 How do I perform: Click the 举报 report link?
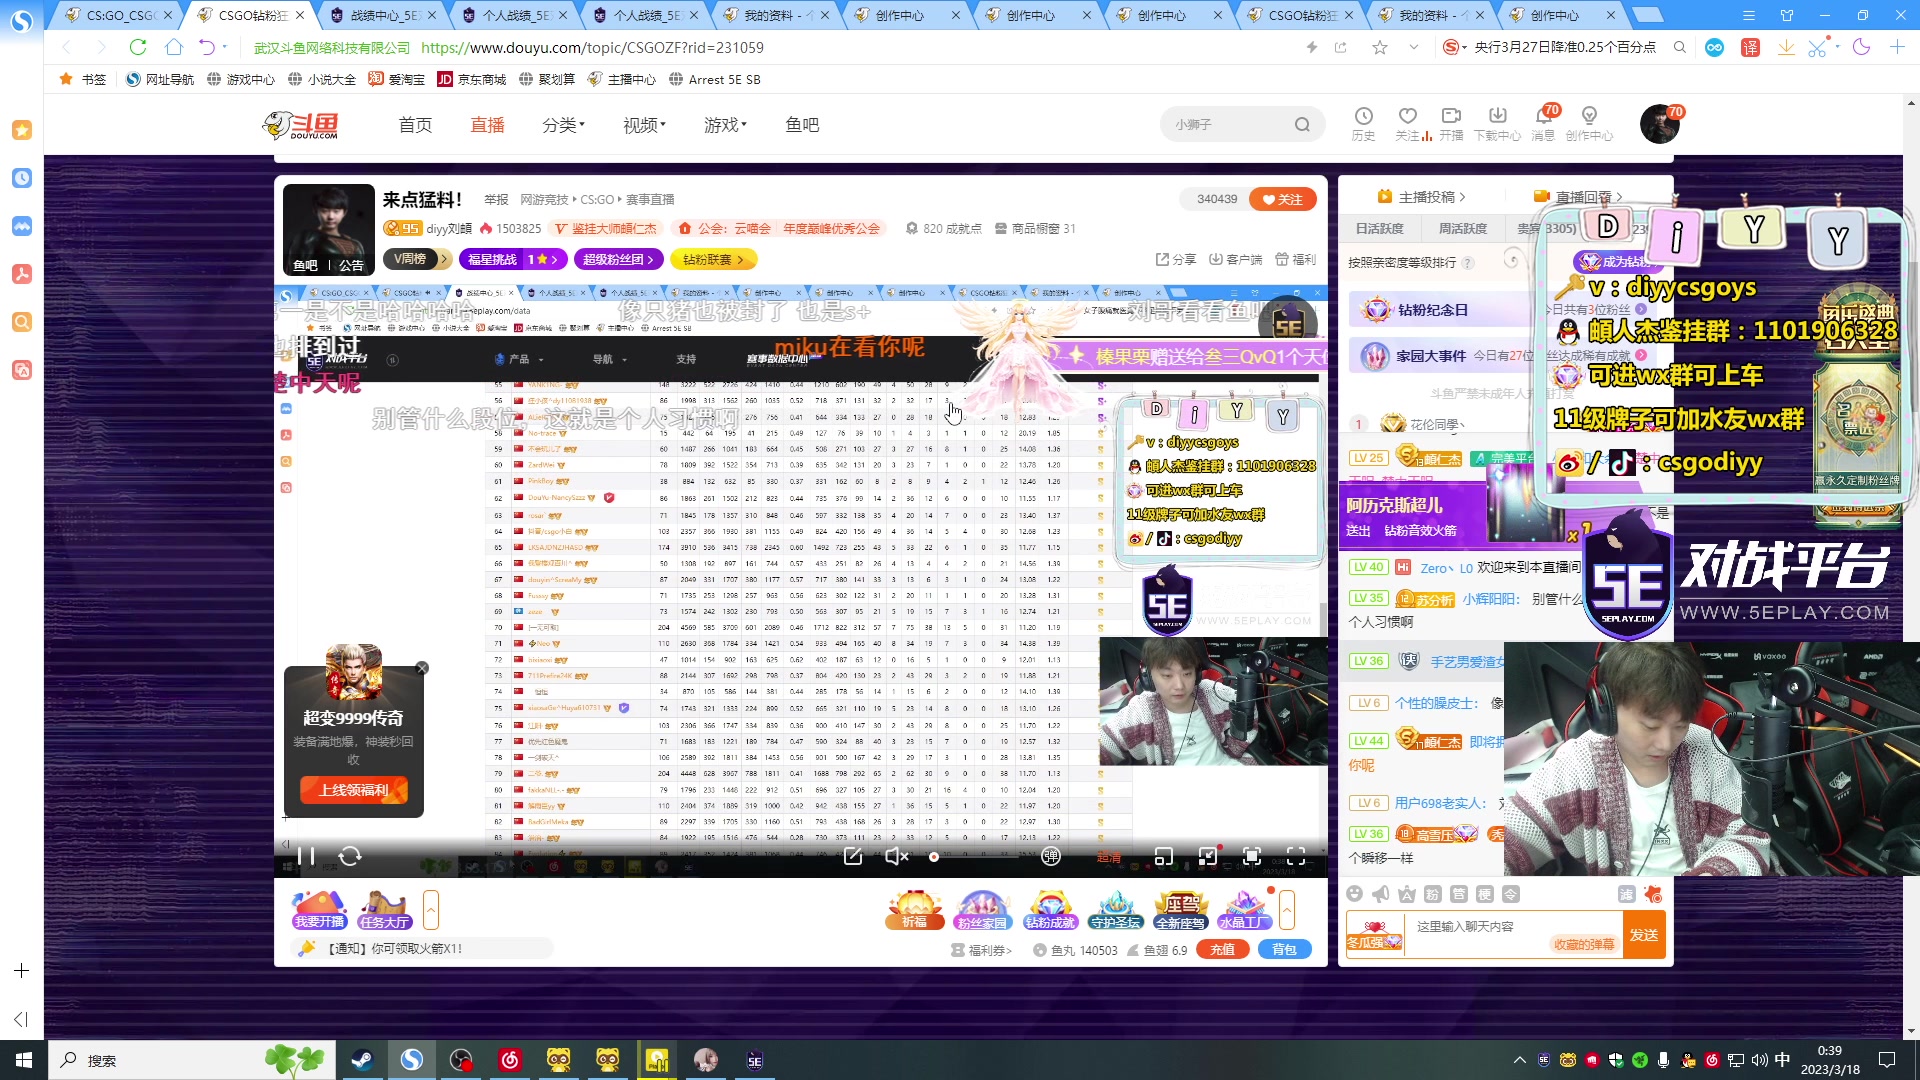(496, 200)
